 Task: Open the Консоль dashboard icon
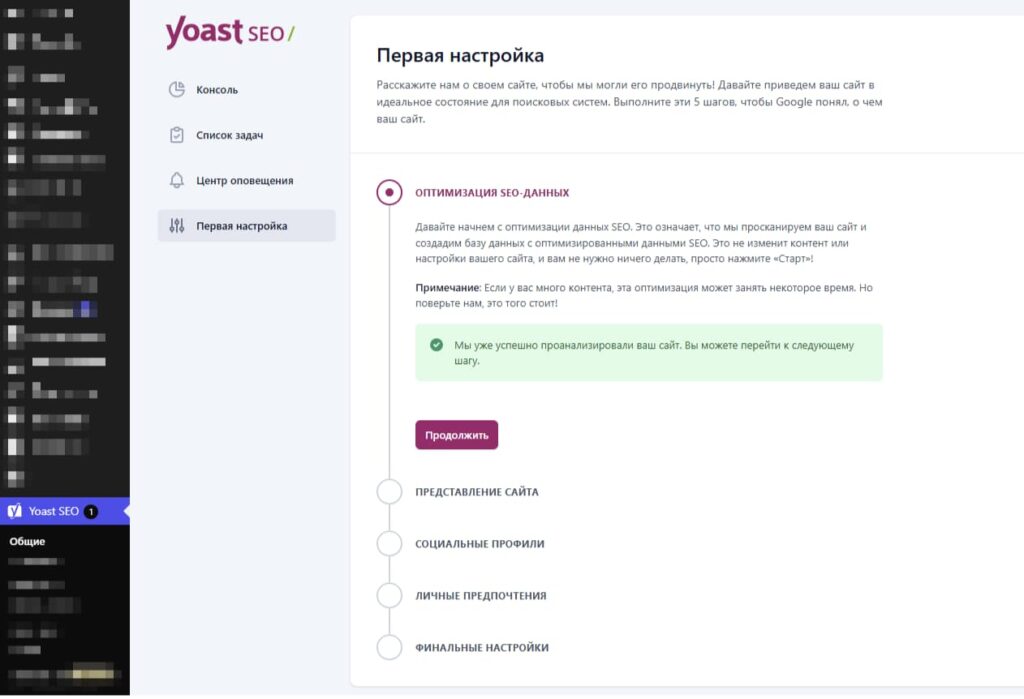click(177, 89)
